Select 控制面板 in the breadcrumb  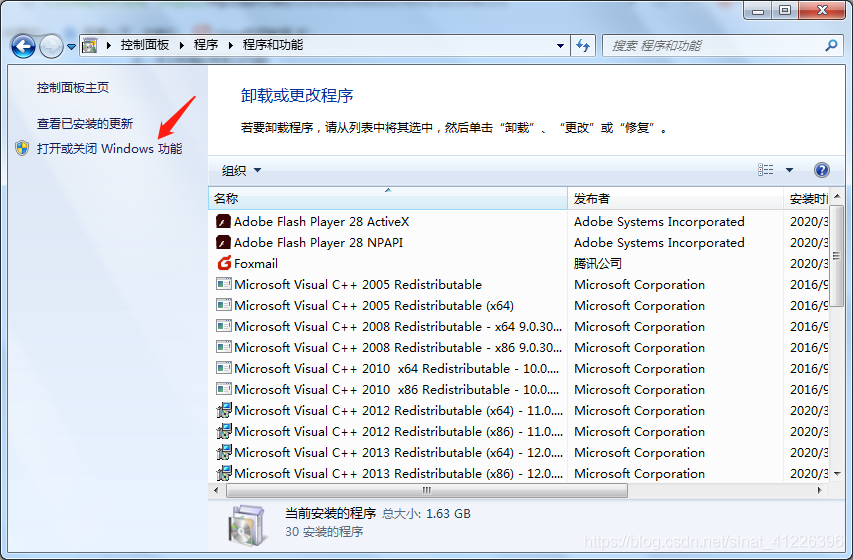tap(145, 45)
